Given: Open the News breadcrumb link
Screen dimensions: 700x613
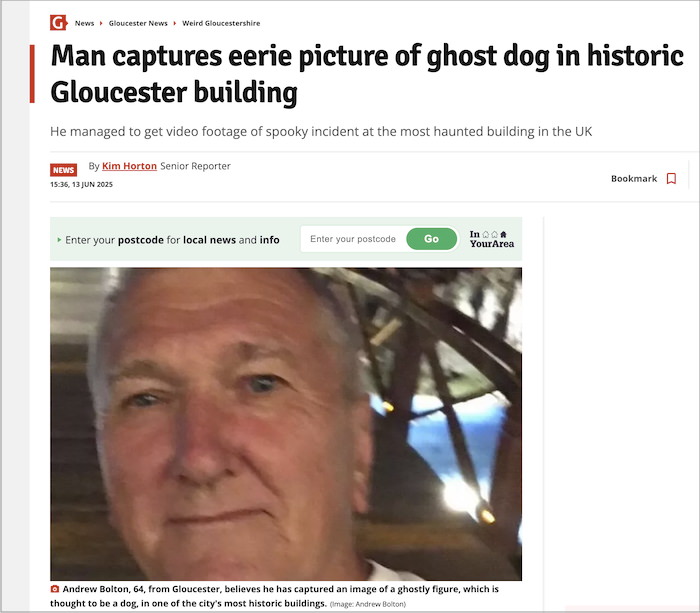Looking at the screenshot, I should [x=84, y=23].
